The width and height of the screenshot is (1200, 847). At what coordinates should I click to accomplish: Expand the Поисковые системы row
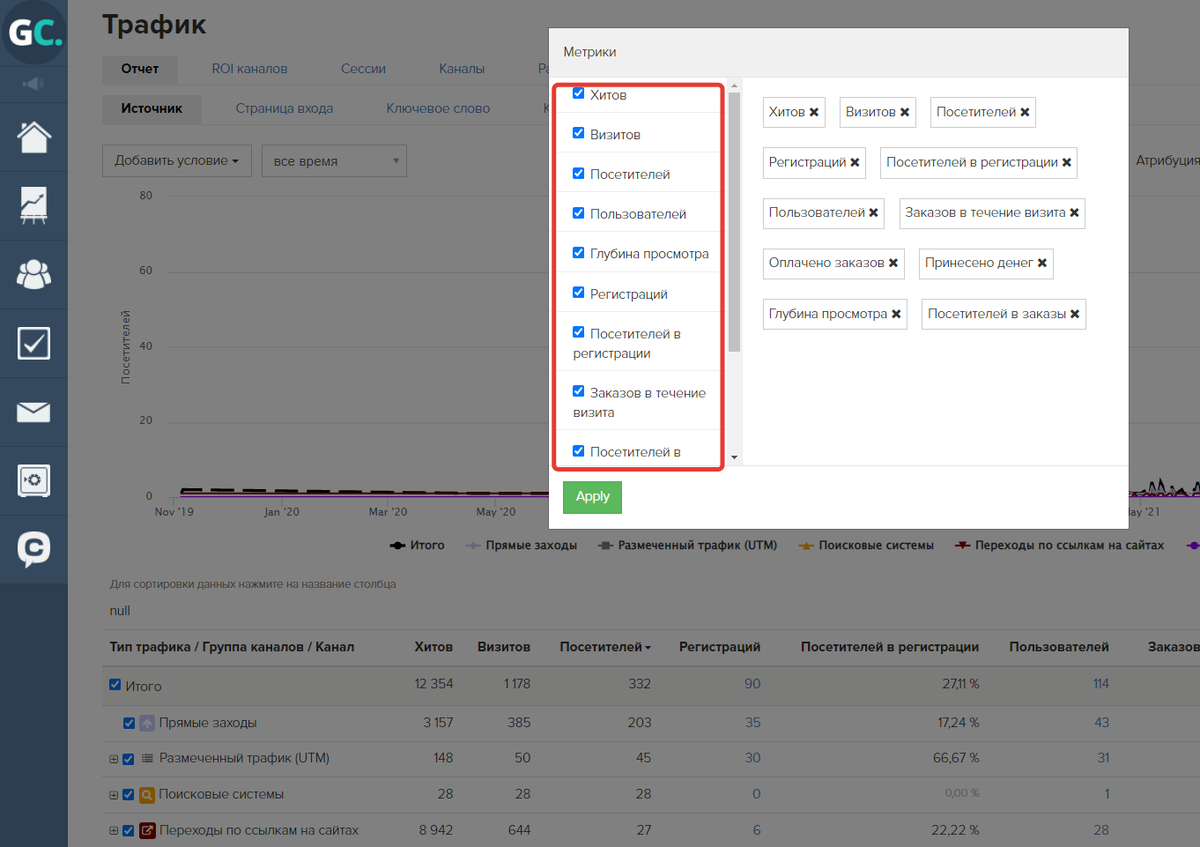coord(114,795)
